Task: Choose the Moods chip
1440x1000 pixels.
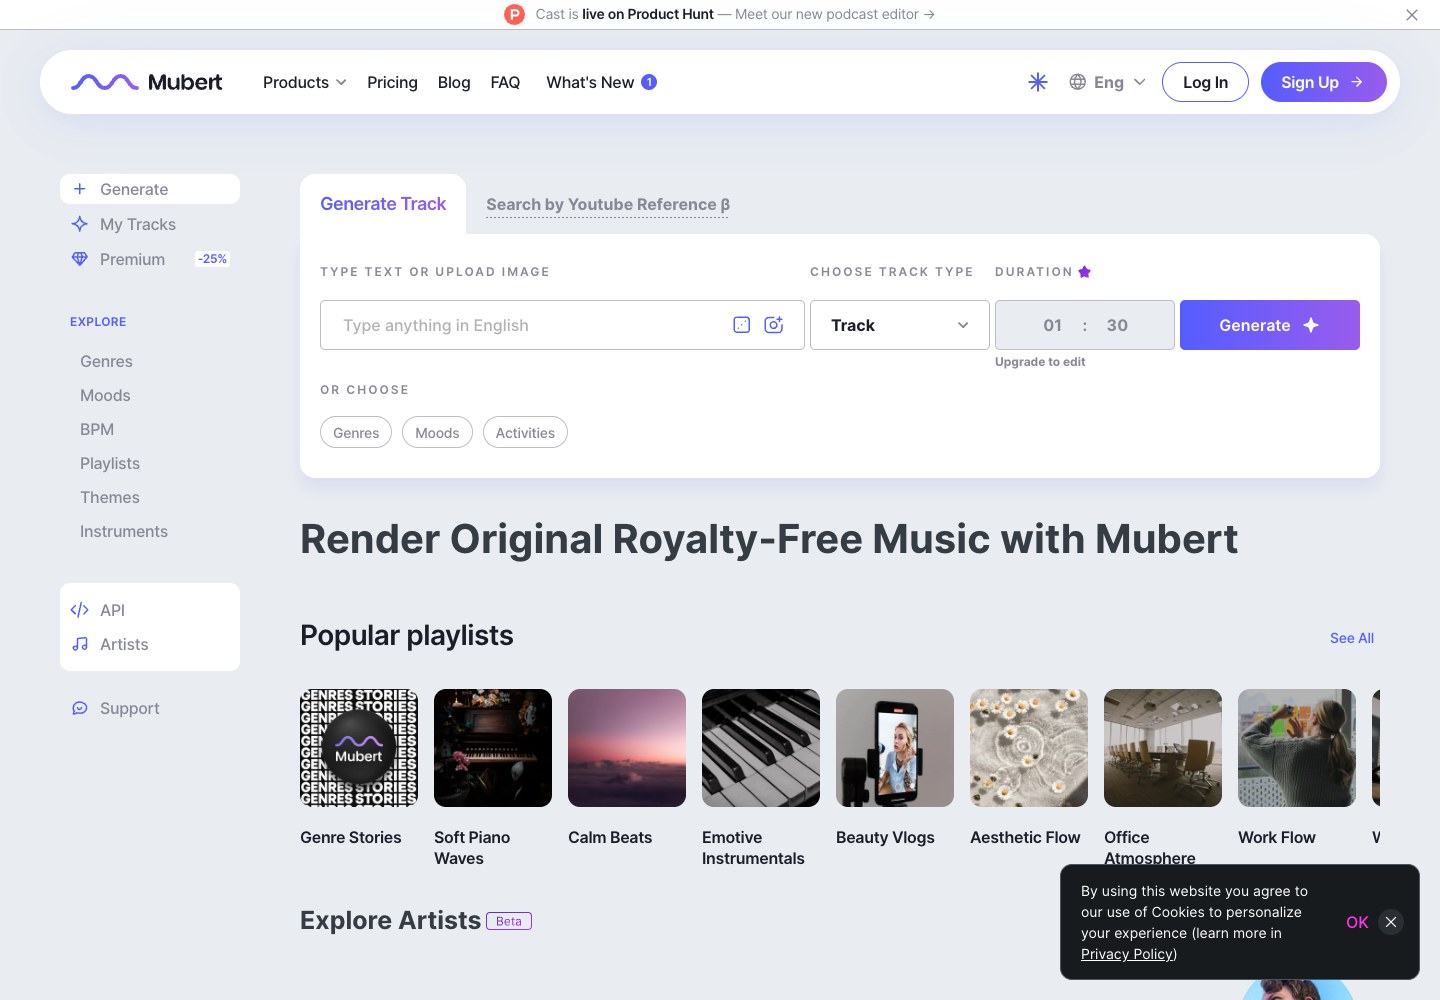Action: [437, 432]
